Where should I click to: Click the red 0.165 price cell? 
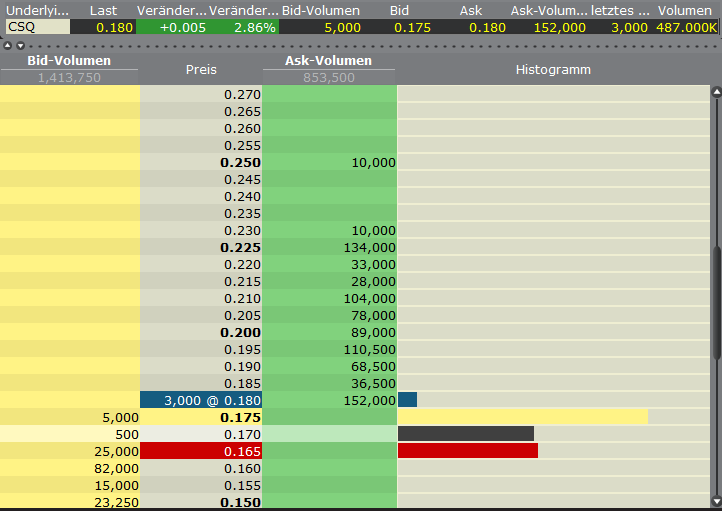pos(200,451)
